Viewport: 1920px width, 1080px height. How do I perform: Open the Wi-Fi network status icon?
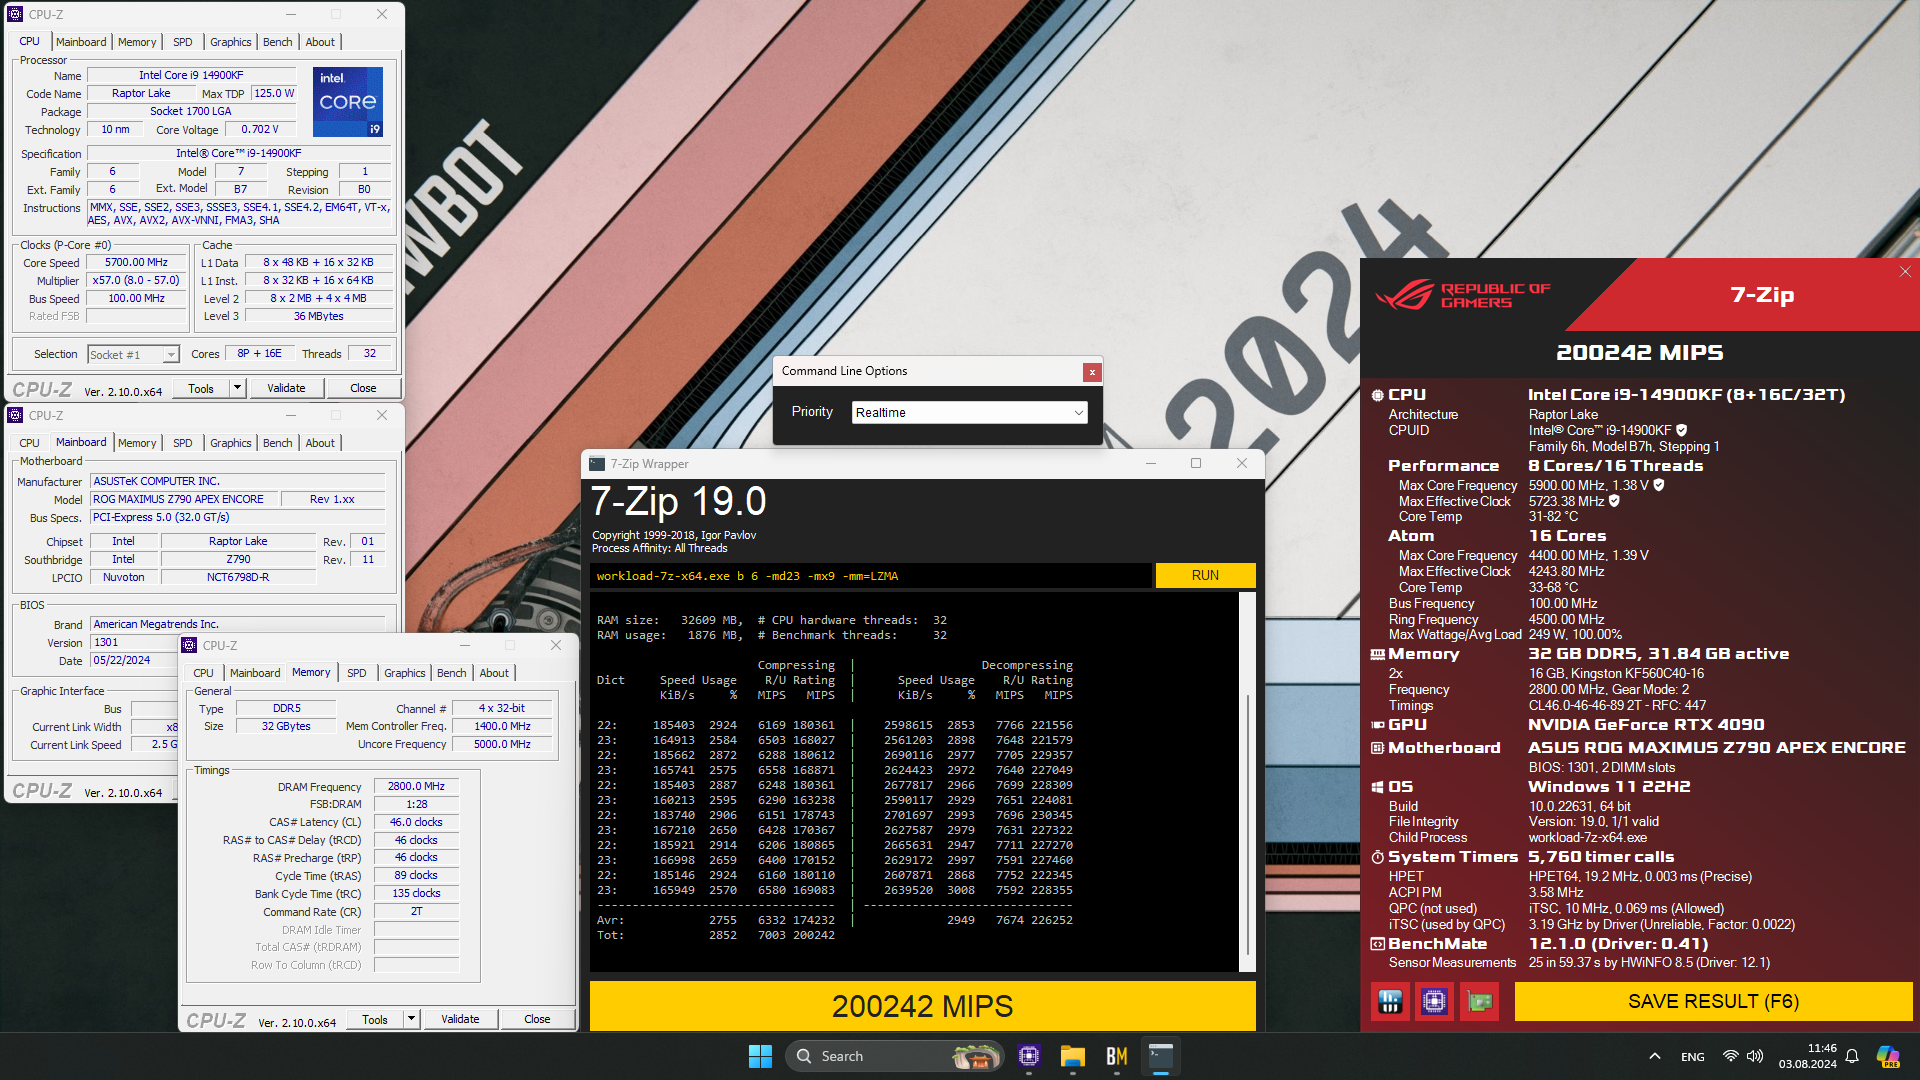point(1730,1056)
